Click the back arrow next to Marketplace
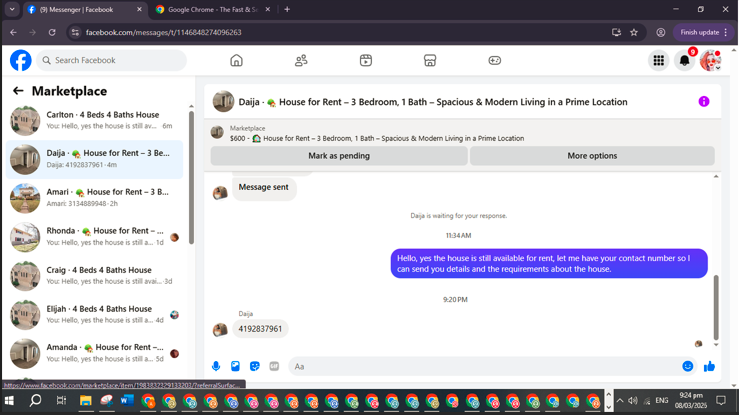The height and width of the screenshot is (415, 739). (18, 91)
